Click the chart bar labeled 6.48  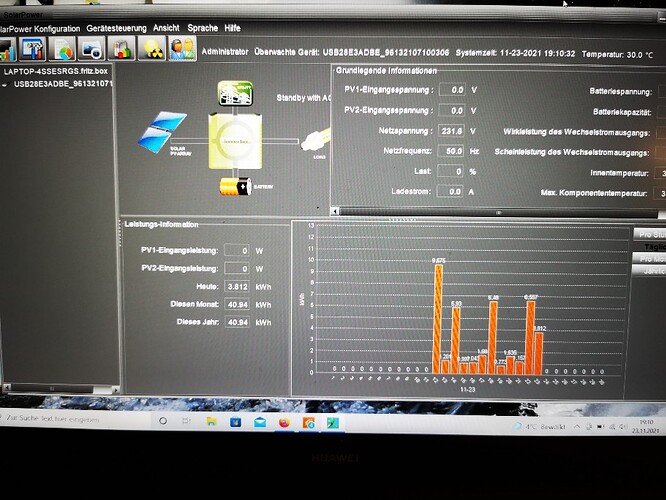[493, 338]
